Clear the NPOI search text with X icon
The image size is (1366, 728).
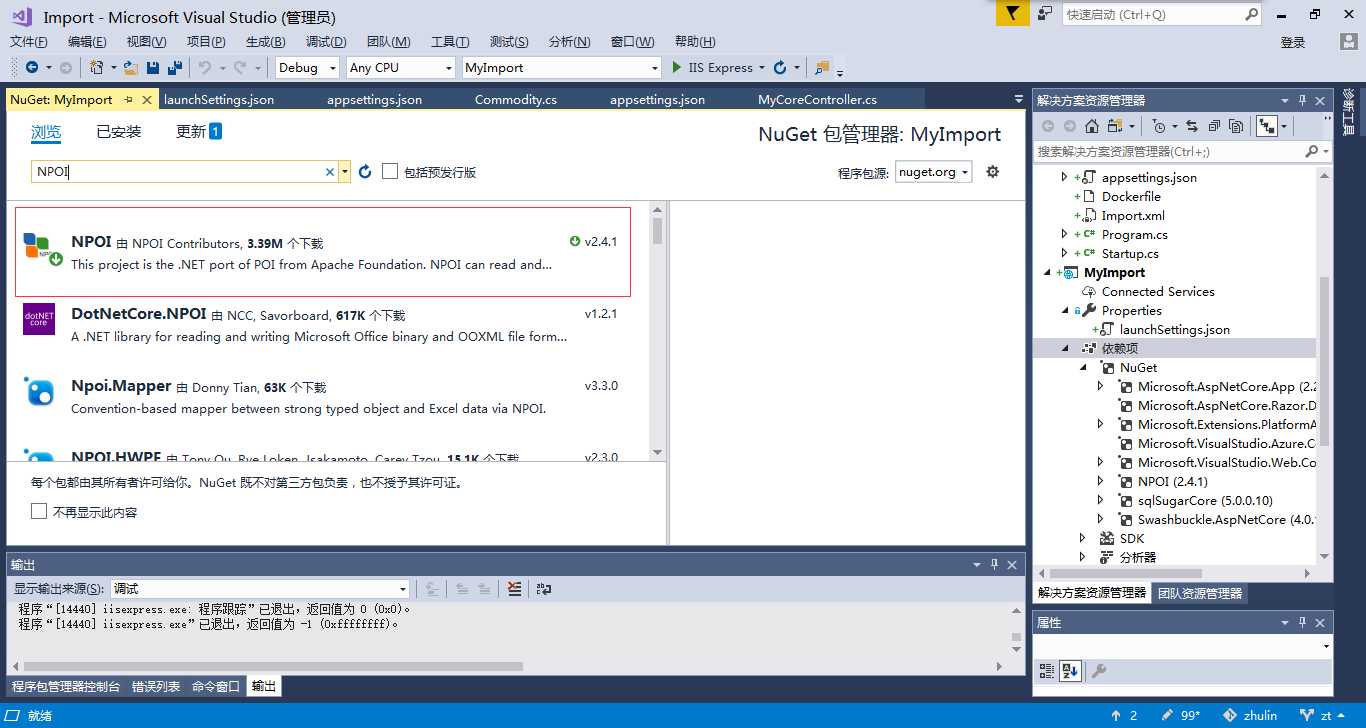tap(330, 172)
